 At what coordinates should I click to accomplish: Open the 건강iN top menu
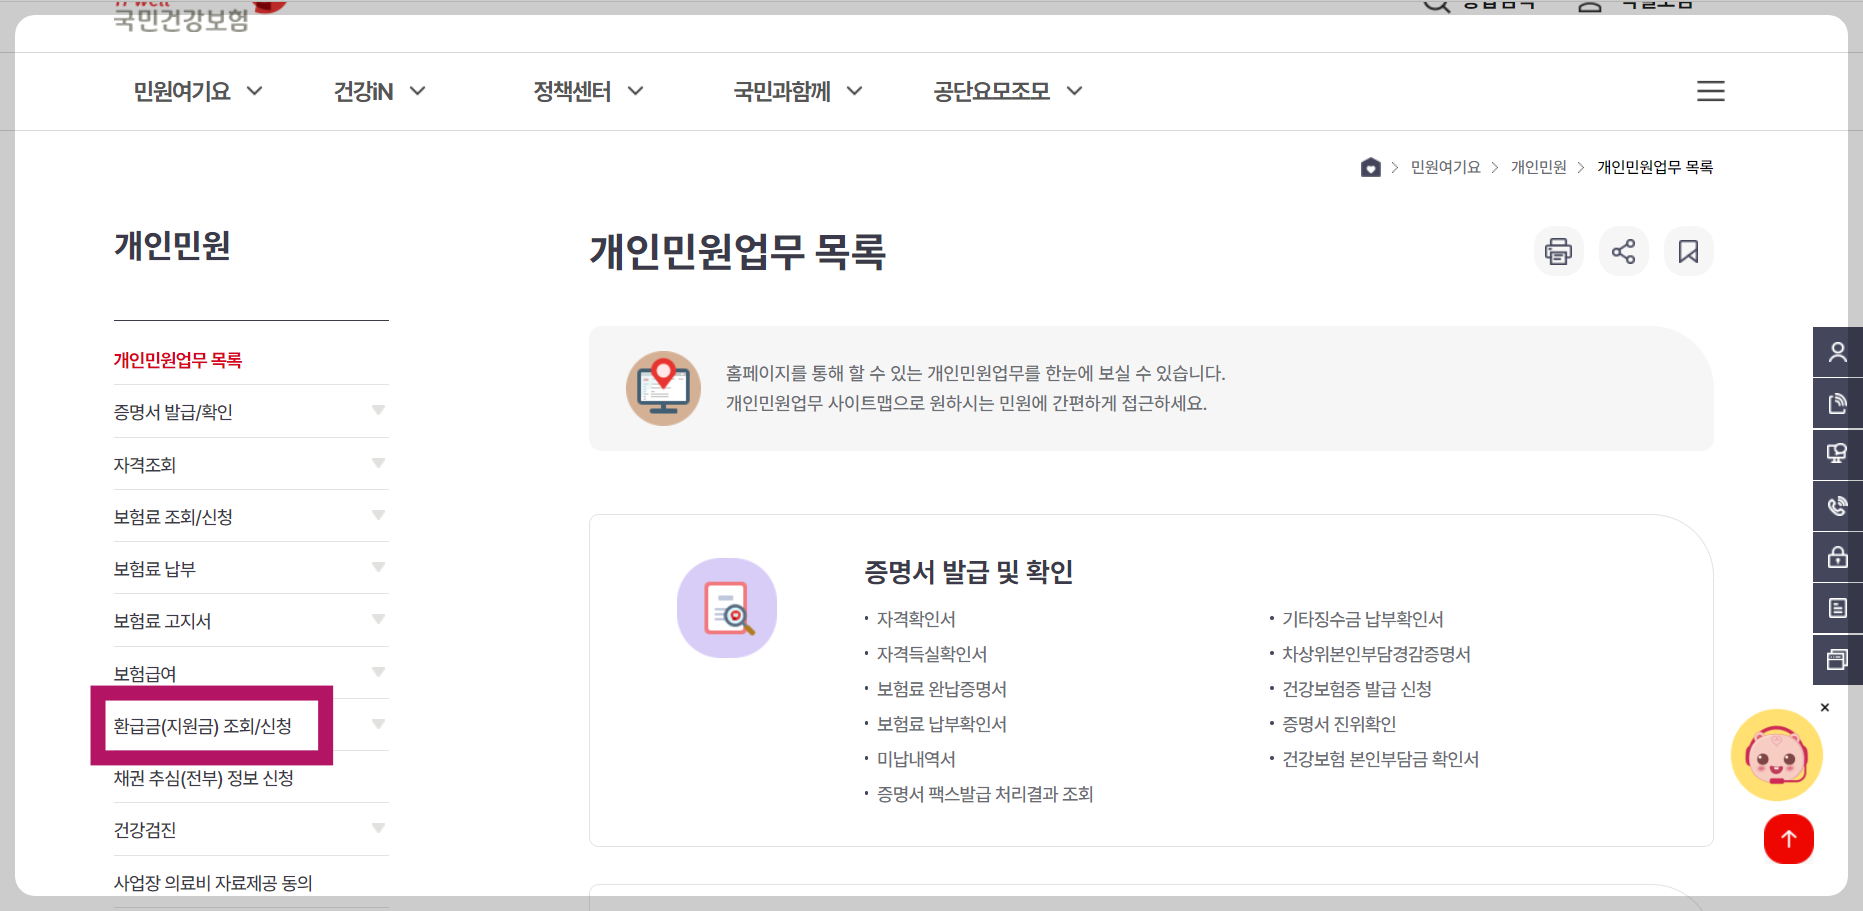coord(380,91)
